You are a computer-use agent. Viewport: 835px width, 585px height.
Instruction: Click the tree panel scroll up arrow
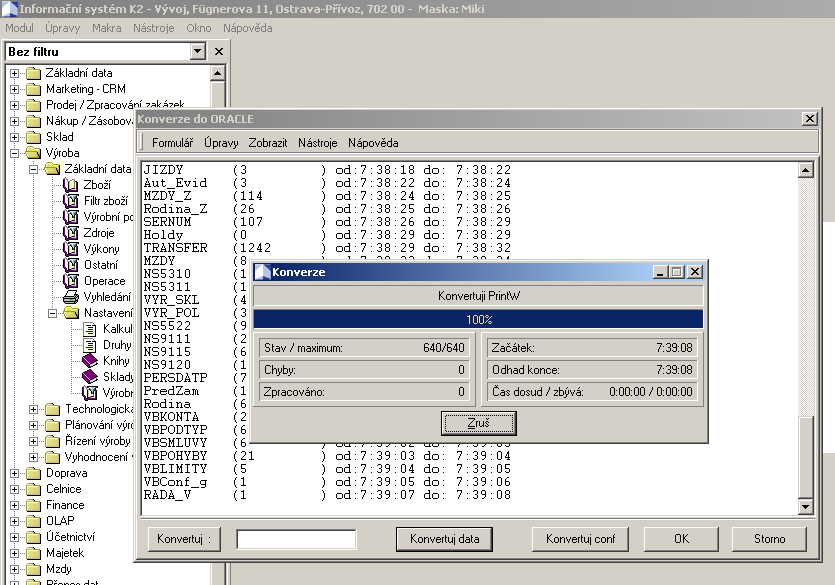(x=218, y=73)
